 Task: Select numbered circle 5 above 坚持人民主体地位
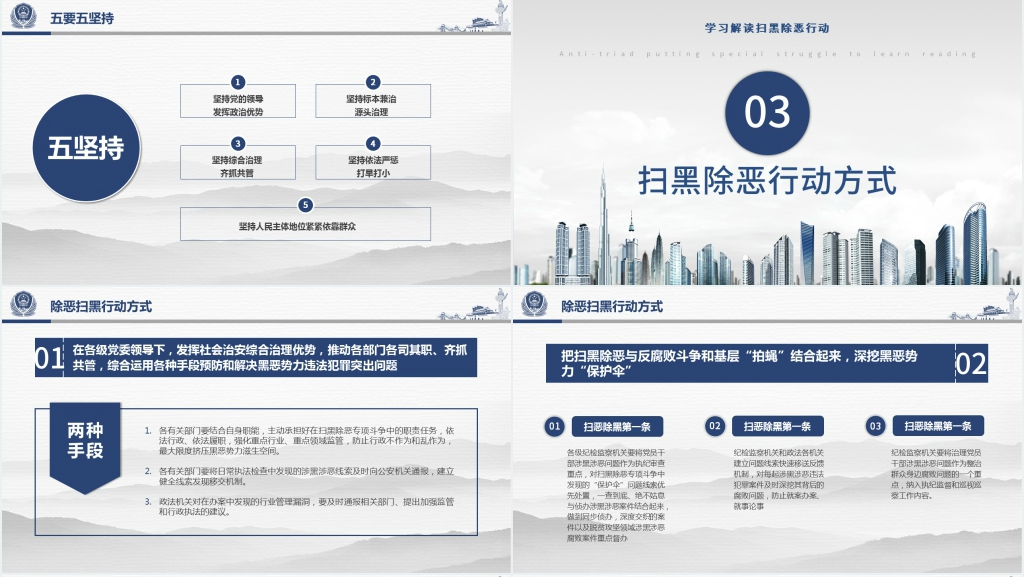pyautogui.click(x=306, y=204)
